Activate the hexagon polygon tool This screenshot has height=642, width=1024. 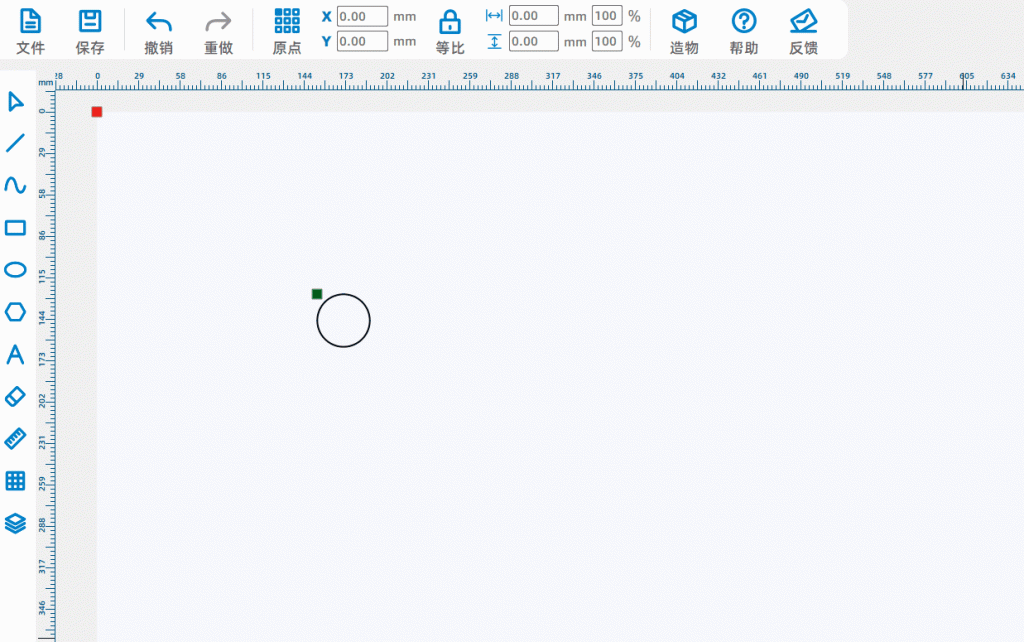click(x=15, y=312)
